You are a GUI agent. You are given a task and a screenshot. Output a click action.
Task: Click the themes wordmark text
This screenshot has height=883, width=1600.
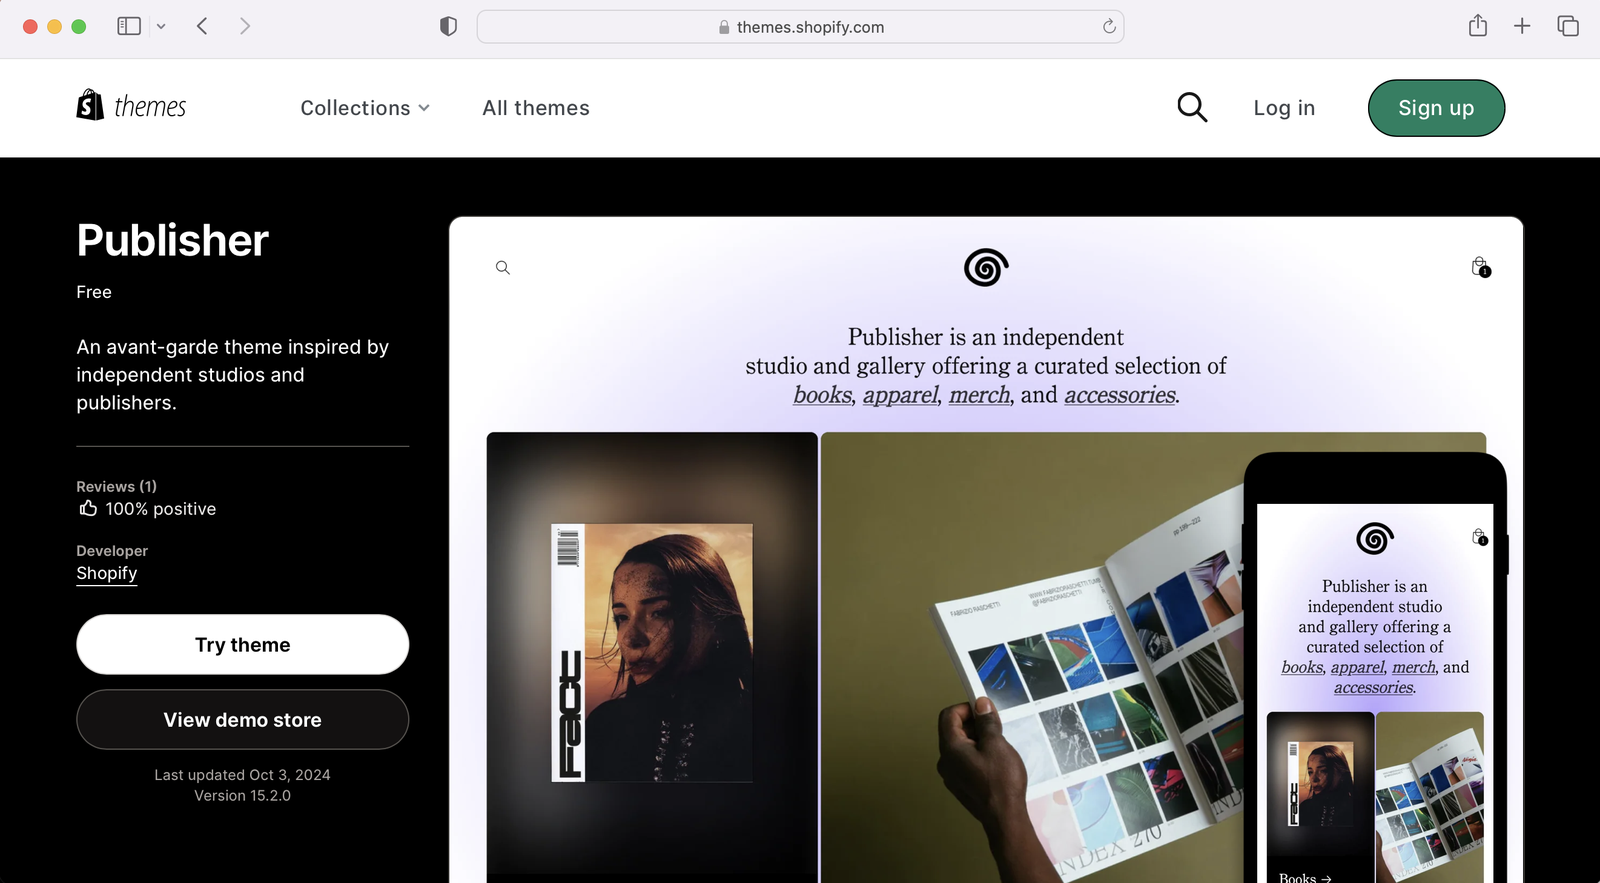(150, 107)
